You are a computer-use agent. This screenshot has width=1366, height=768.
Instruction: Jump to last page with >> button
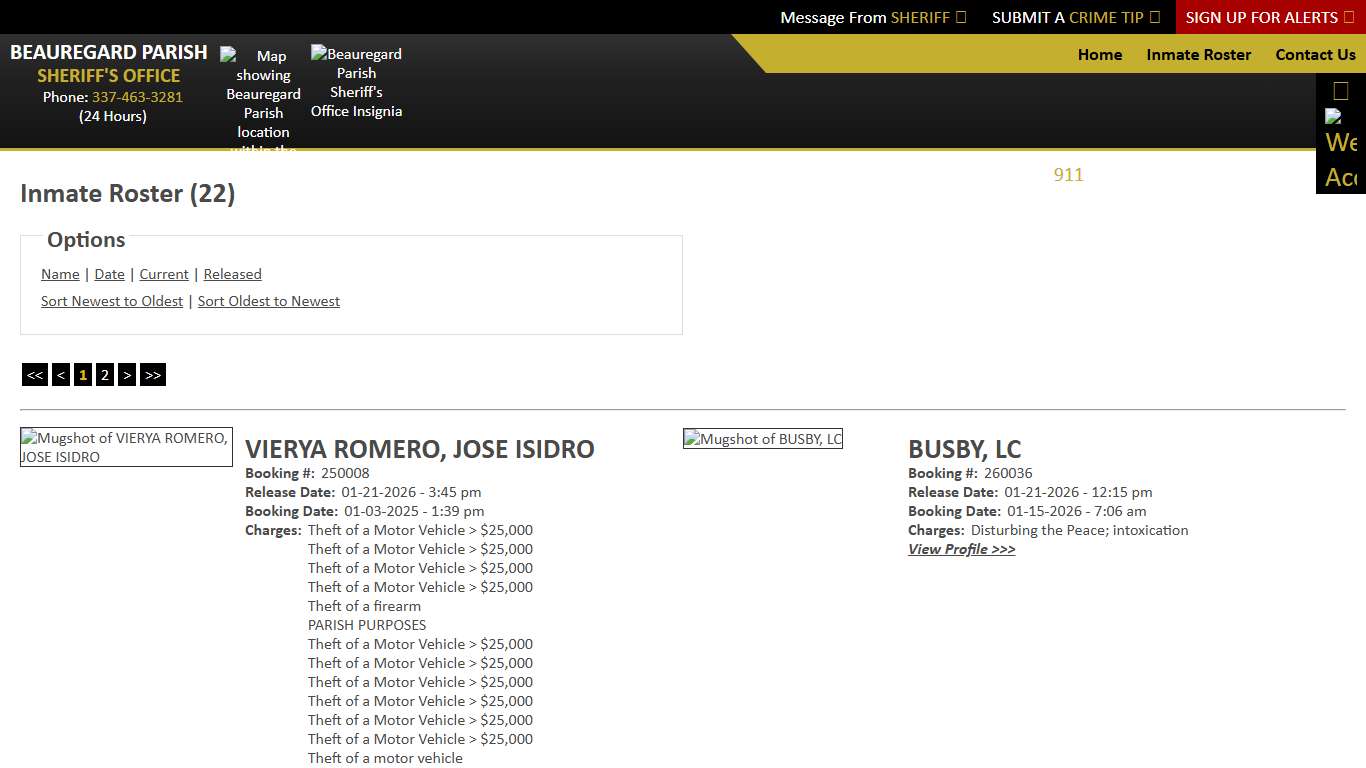152,375
